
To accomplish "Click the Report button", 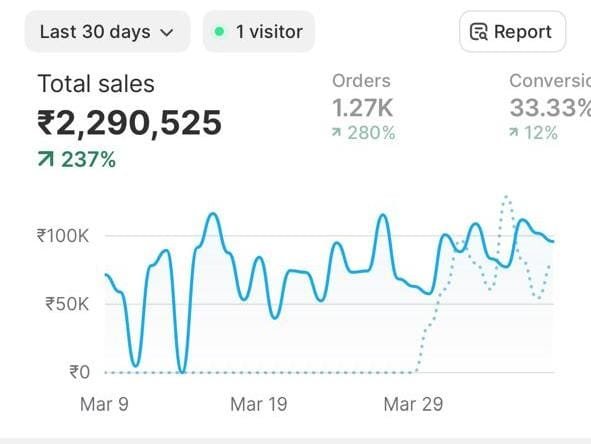I will (x=512, y=32).
